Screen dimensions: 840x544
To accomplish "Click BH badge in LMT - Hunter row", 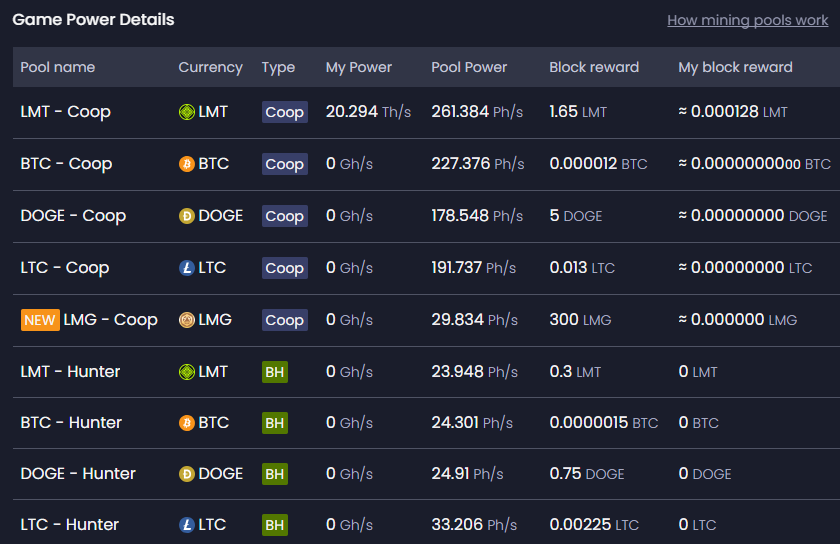I will click(x=275, y=372).
